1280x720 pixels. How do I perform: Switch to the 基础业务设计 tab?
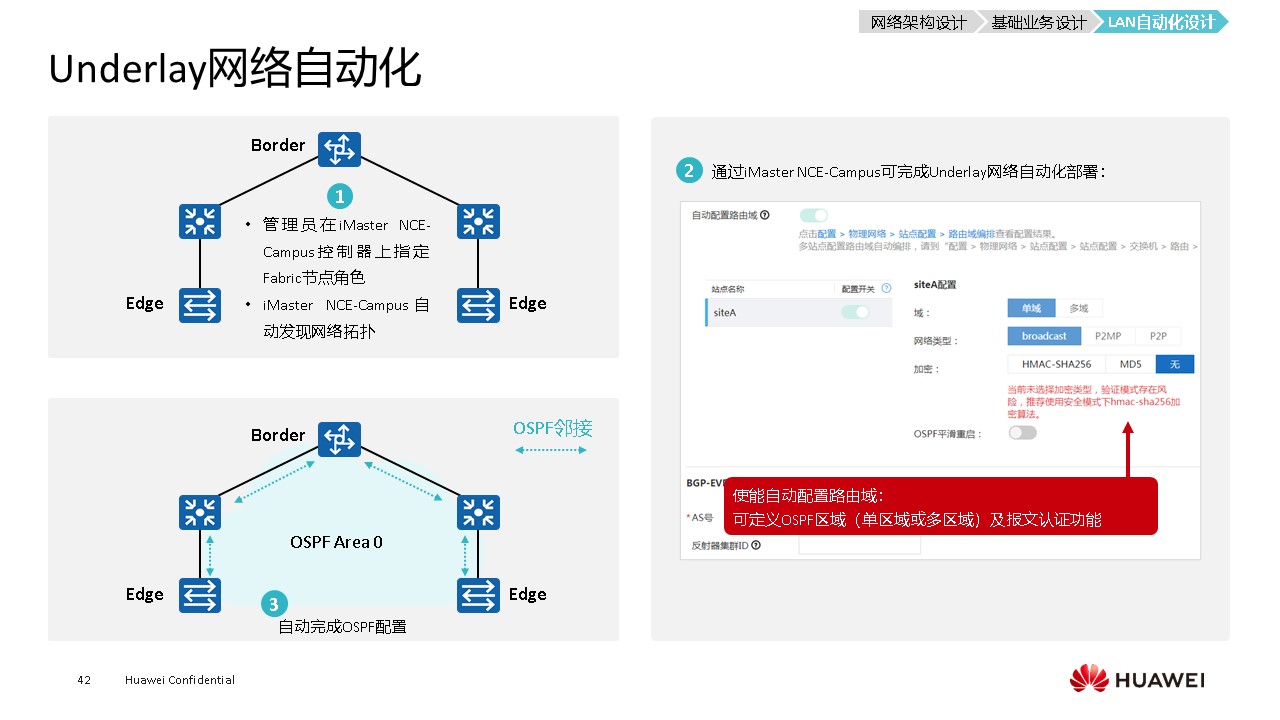pos(1038,22)
